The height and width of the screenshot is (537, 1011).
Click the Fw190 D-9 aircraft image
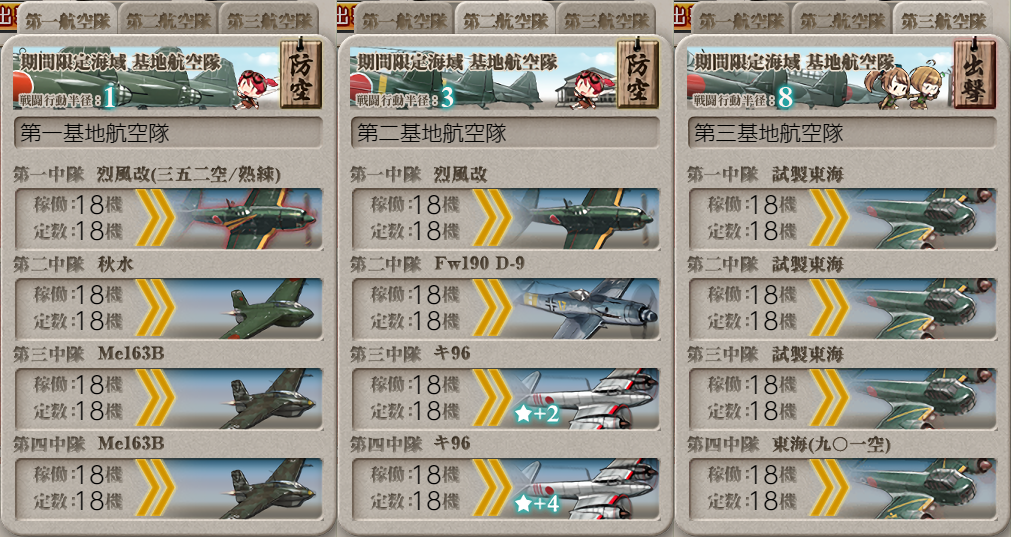point(587,308)
